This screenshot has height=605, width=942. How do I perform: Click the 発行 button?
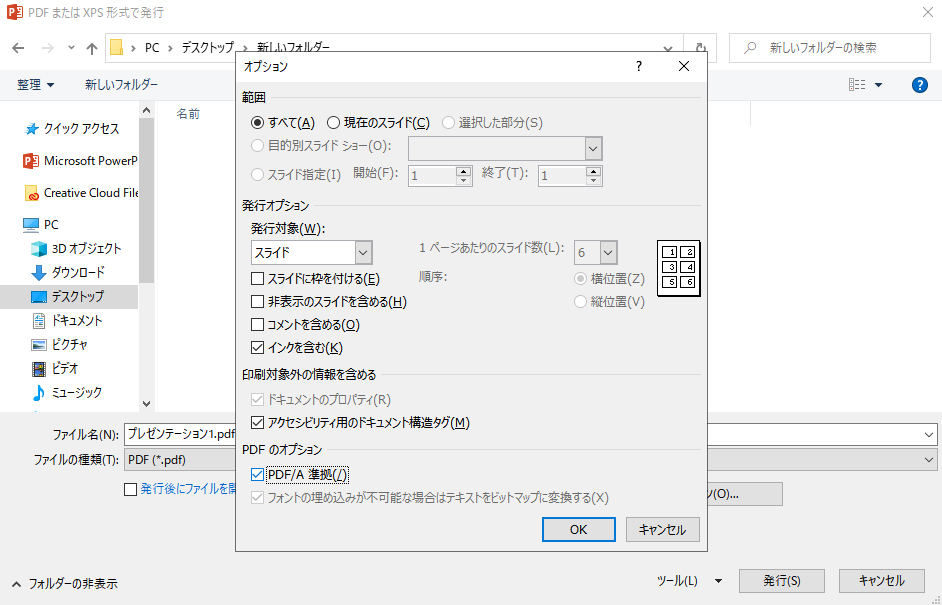[781, 581]
